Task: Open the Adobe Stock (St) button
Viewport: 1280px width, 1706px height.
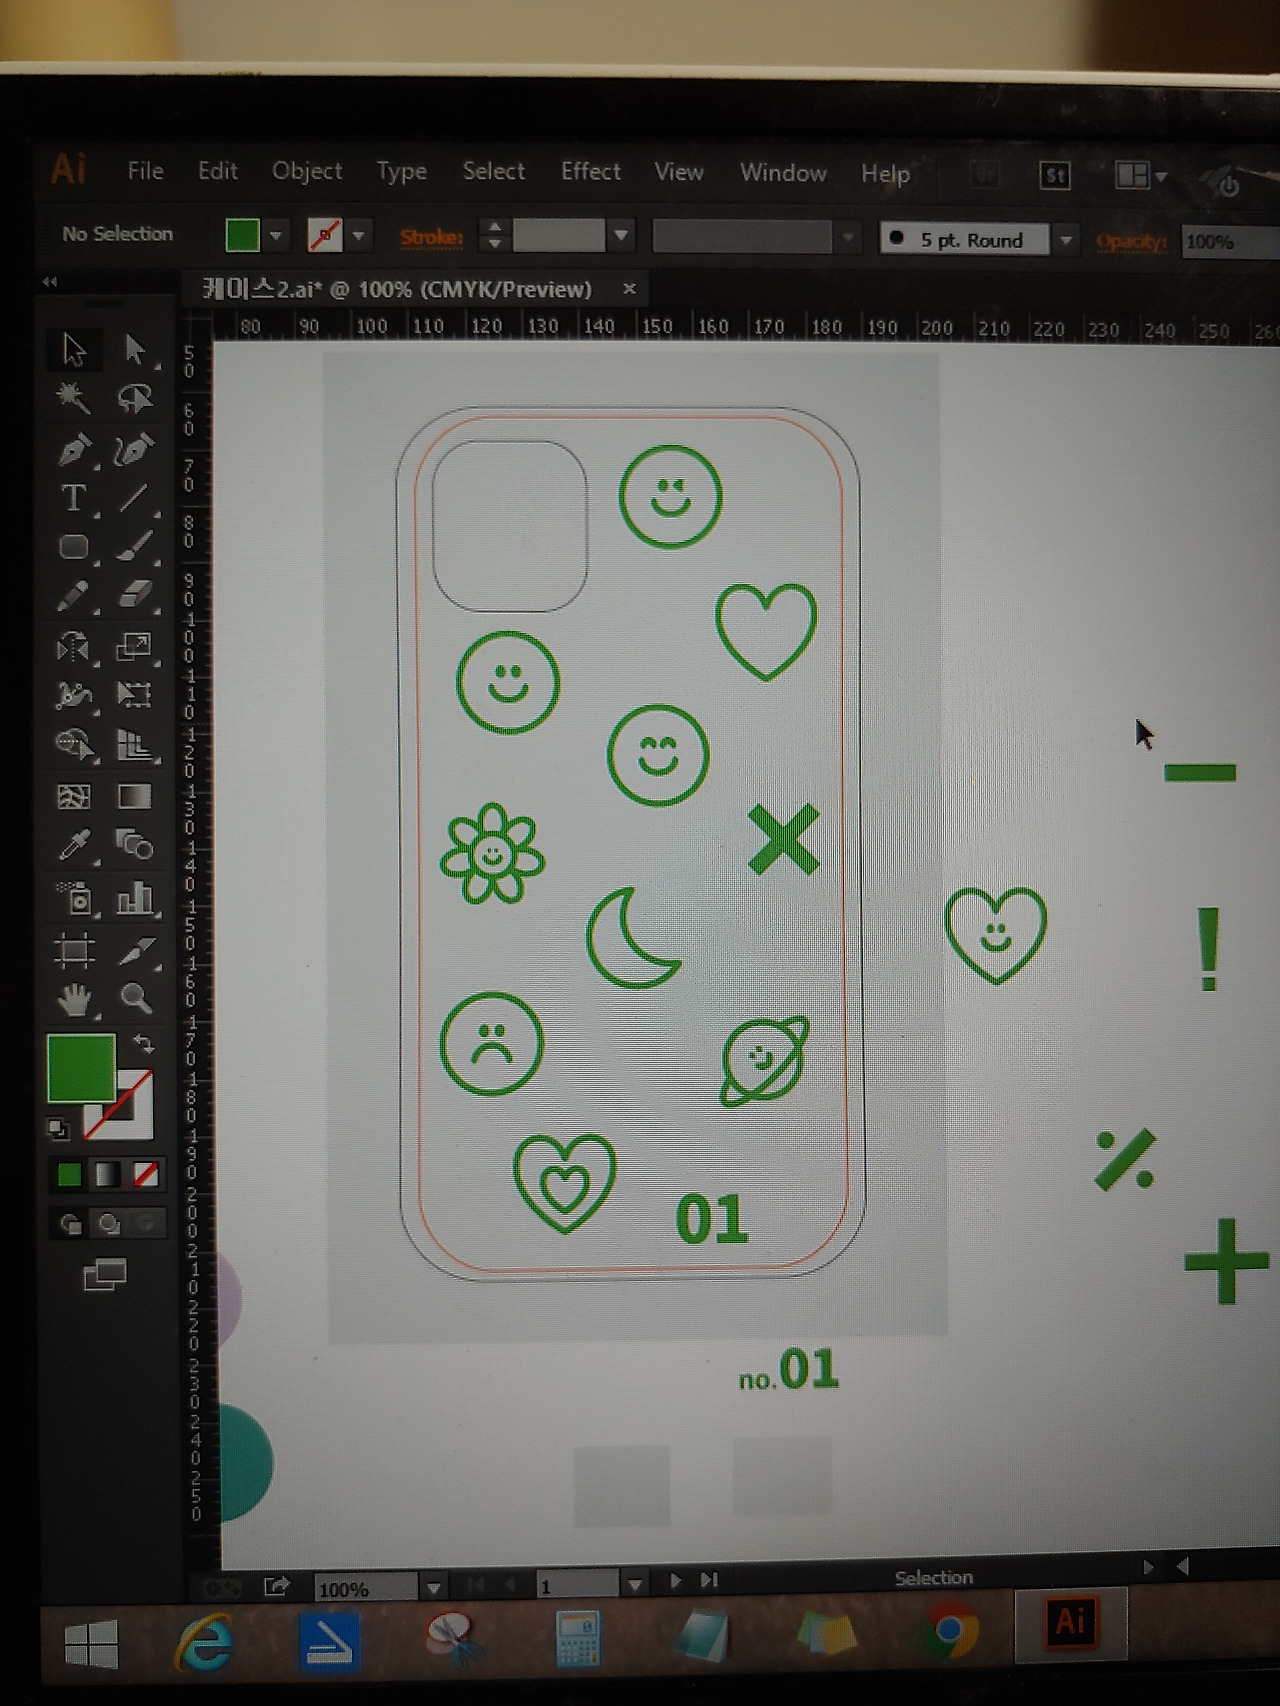Action: click(x=1055, y=176)
